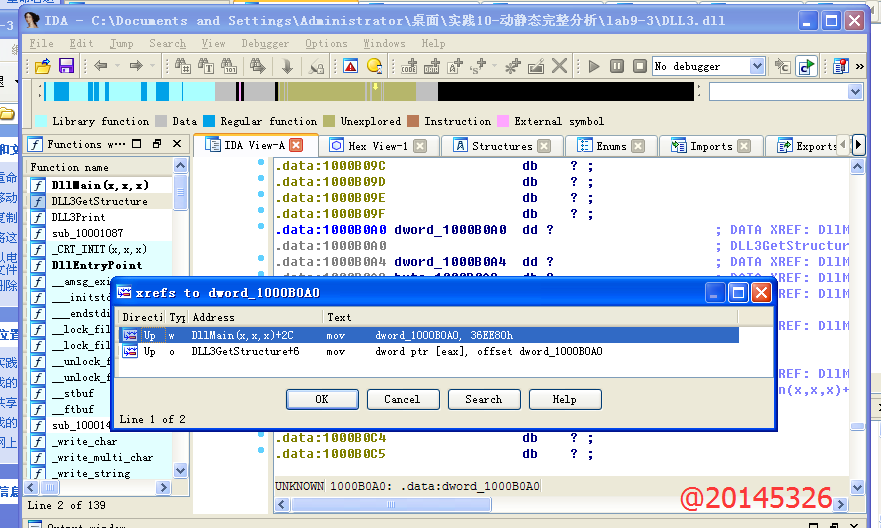Click the back arrow navigation icon
Screen dimensions: 881x528
pyautogui.click(x=101, y=66)
